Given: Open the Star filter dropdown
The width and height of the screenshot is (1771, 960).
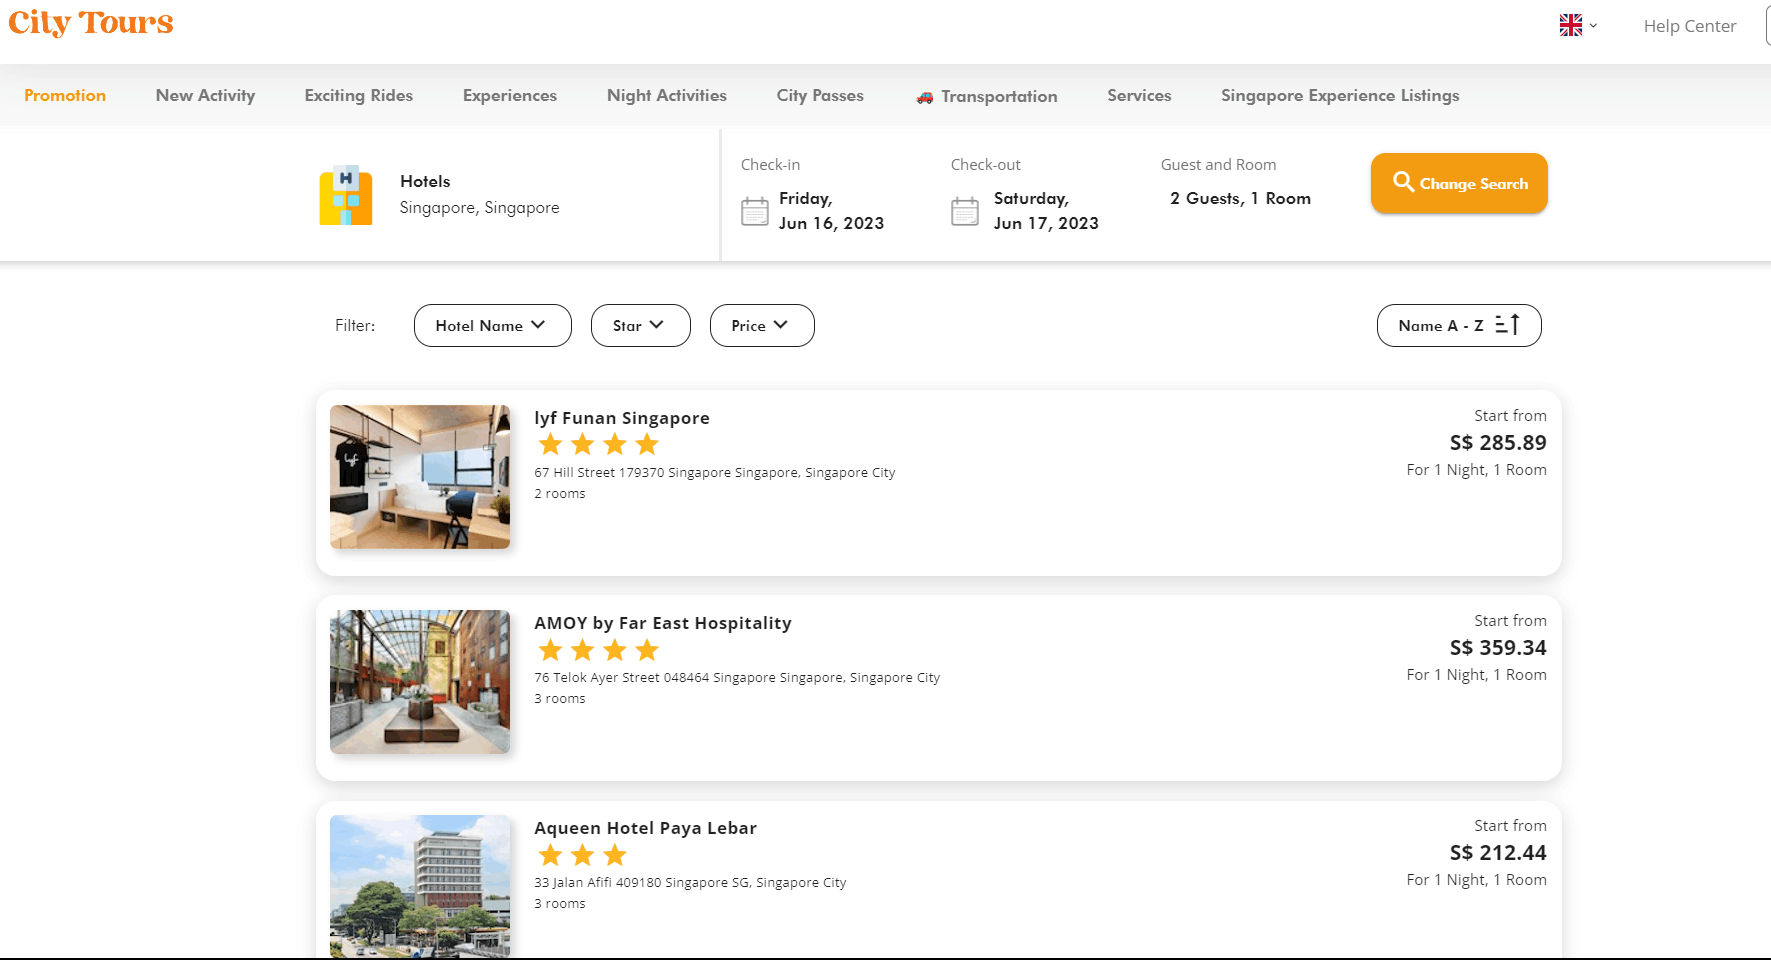Looking at the screenshot, I should [640, 325].
